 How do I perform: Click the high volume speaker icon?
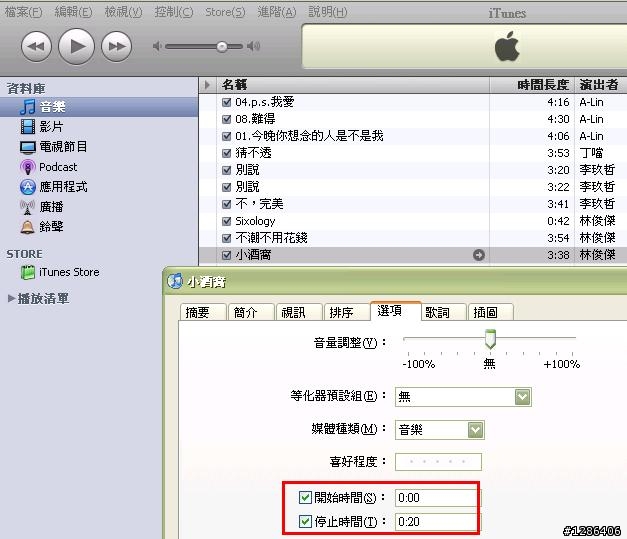(254, 46)
